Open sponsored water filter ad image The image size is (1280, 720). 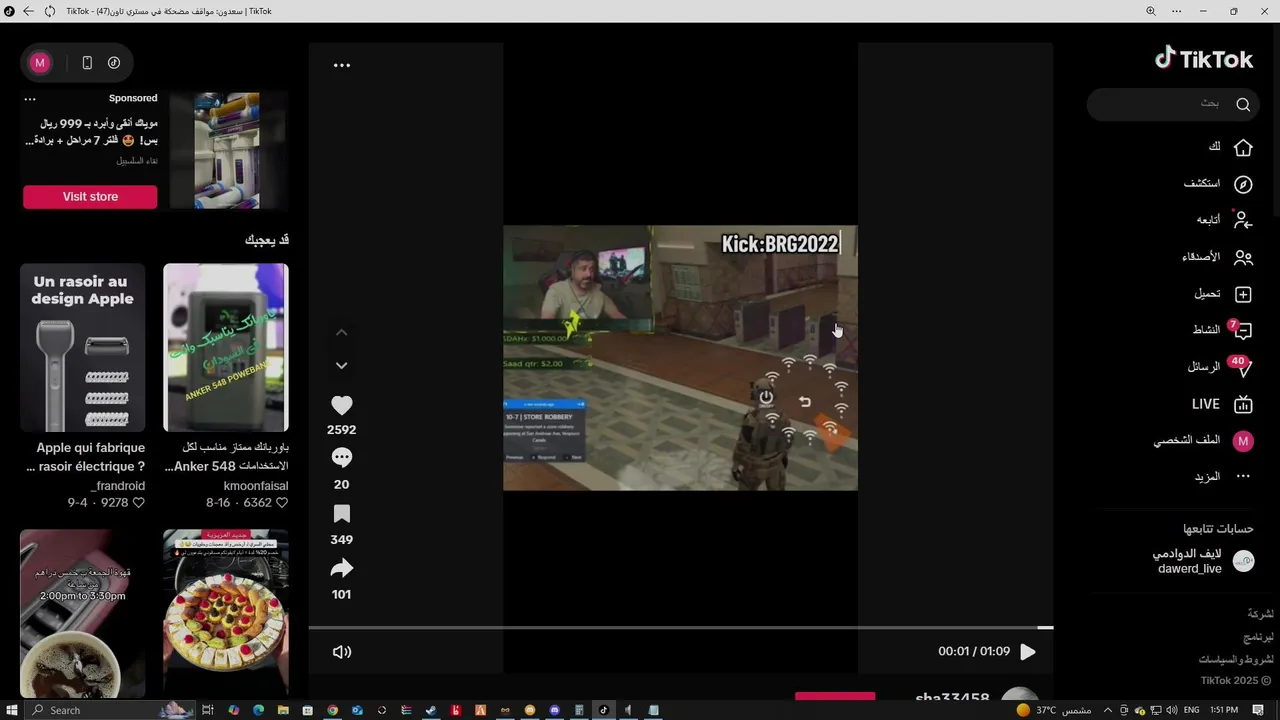pyautogui.click(x=228, y=150)
